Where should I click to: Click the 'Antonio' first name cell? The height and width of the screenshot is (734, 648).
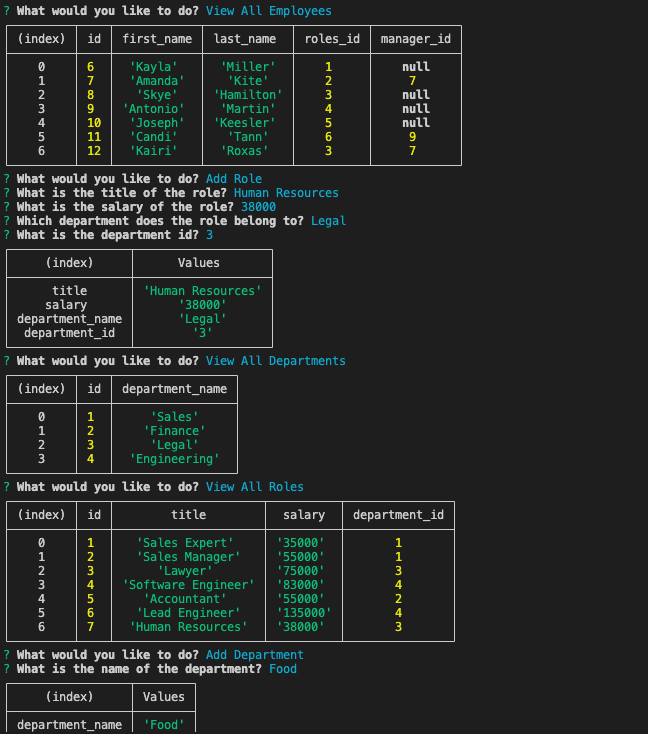pyautogui.click(x=154, y=109)
